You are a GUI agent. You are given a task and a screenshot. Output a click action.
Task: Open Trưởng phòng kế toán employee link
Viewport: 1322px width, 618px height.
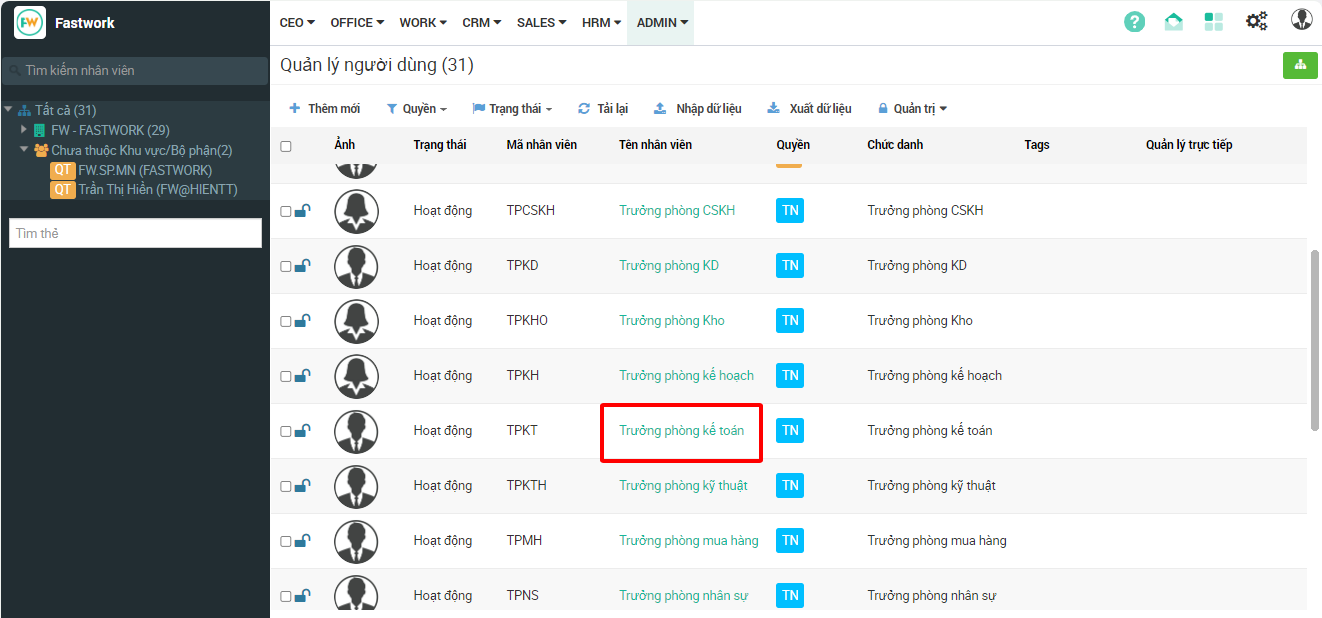(681, 431)
